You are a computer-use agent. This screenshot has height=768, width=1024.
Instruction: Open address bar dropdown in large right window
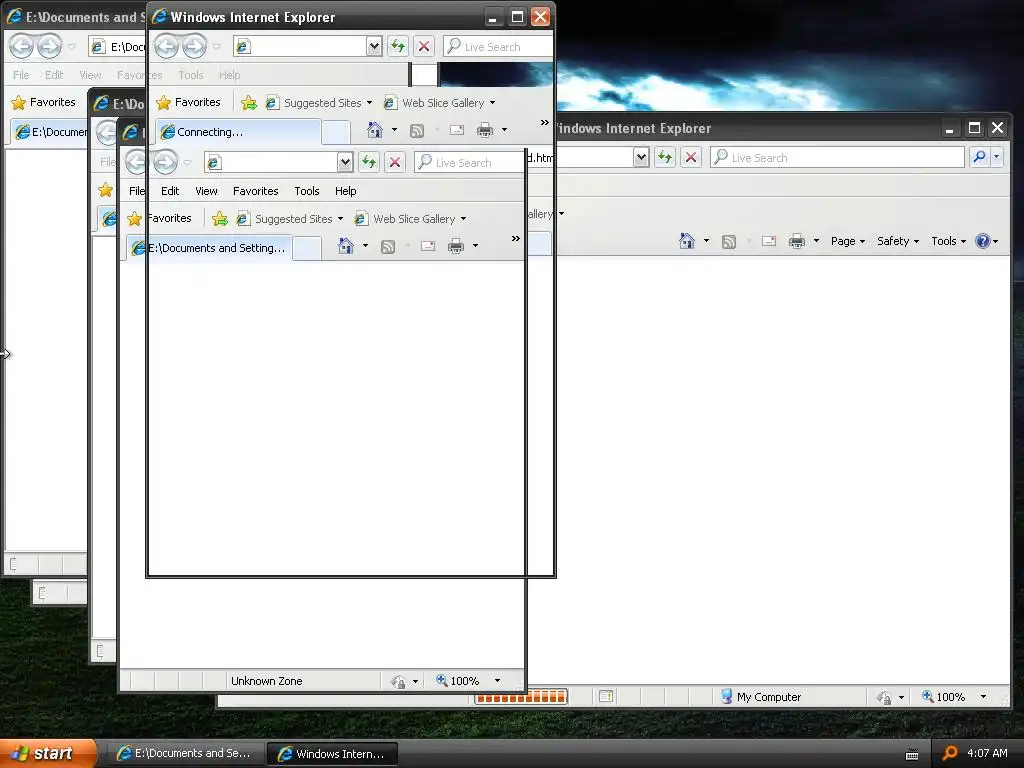pyautogui.click(x=641, y=157)
